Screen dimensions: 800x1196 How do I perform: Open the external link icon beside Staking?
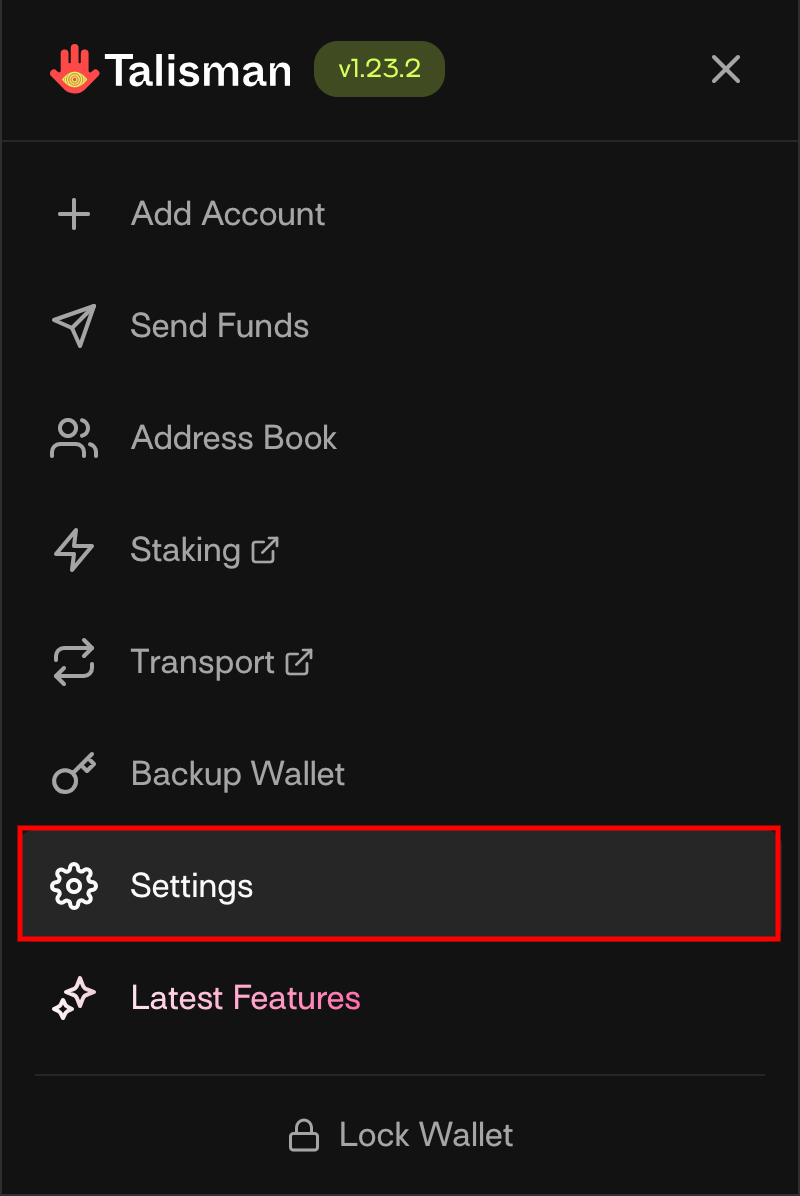pos(265,549)
